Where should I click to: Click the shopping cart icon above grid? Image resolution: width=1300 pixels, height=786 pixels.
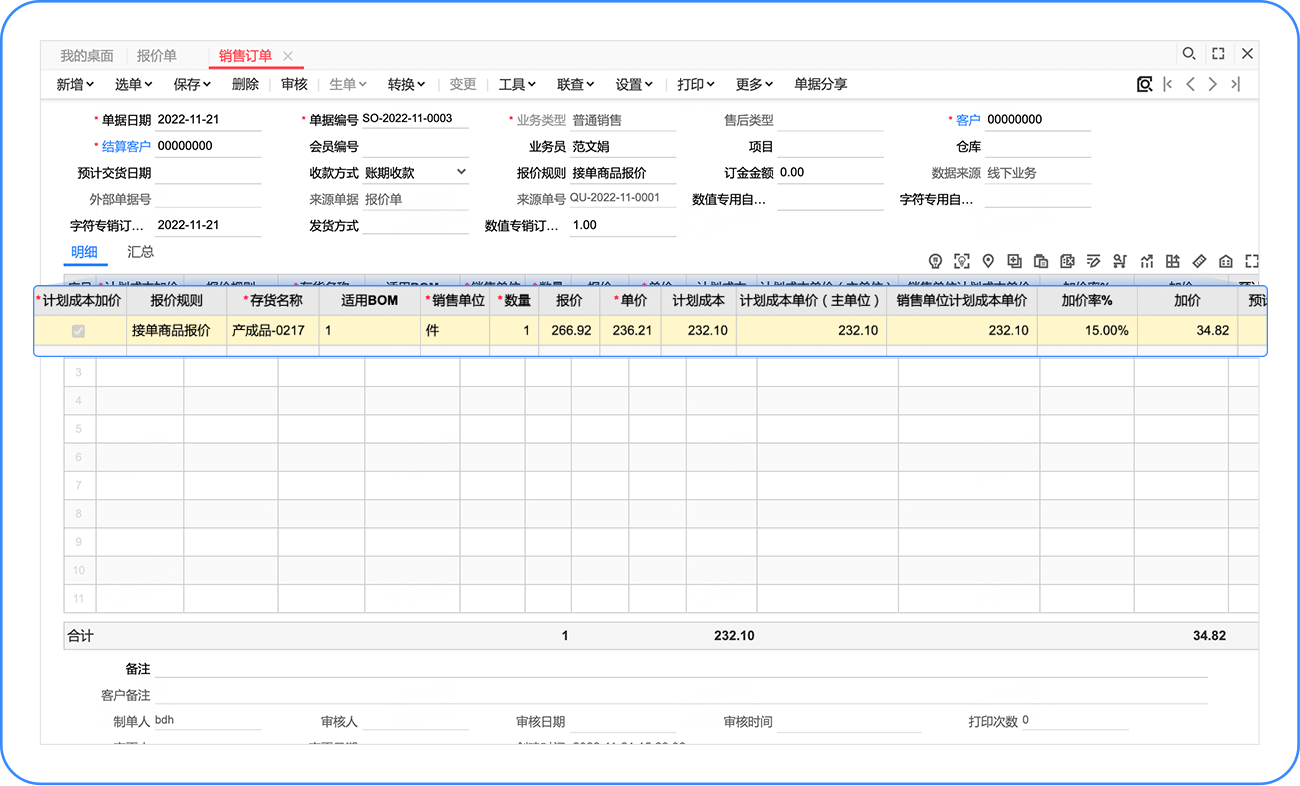pos(1120,262)
